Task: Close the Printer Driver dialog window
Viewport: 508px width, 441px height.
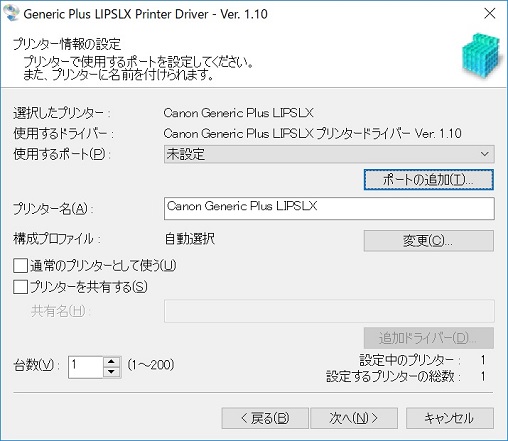Action: [490, 14]
